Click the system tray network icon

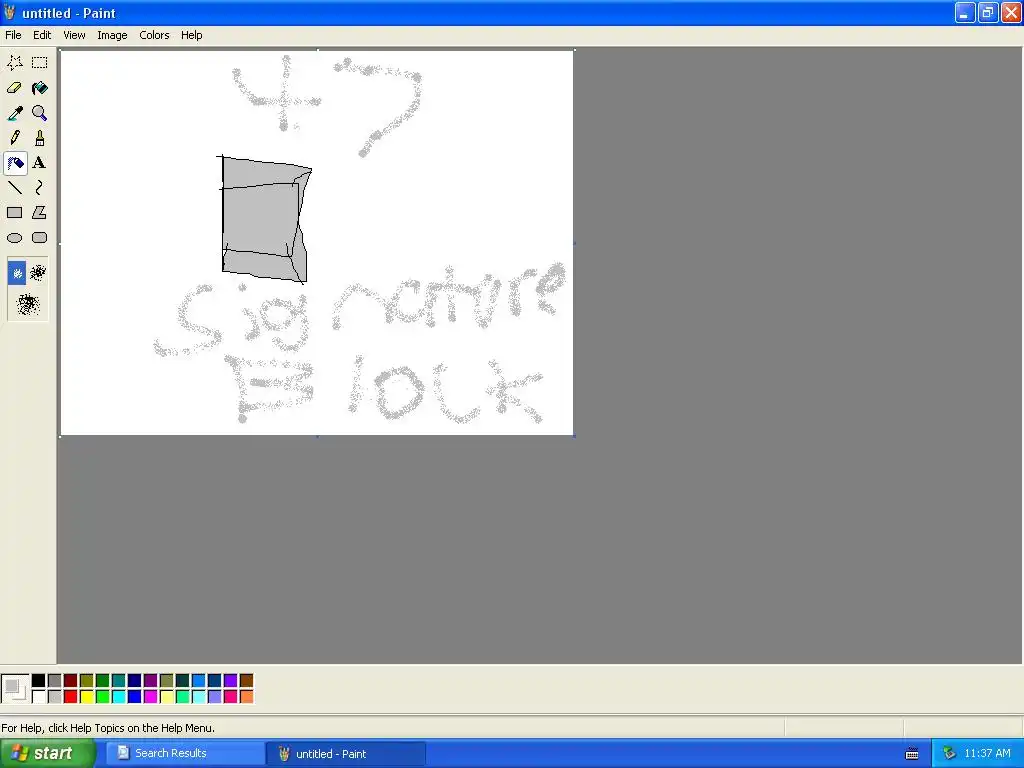(x=949, y=754)
